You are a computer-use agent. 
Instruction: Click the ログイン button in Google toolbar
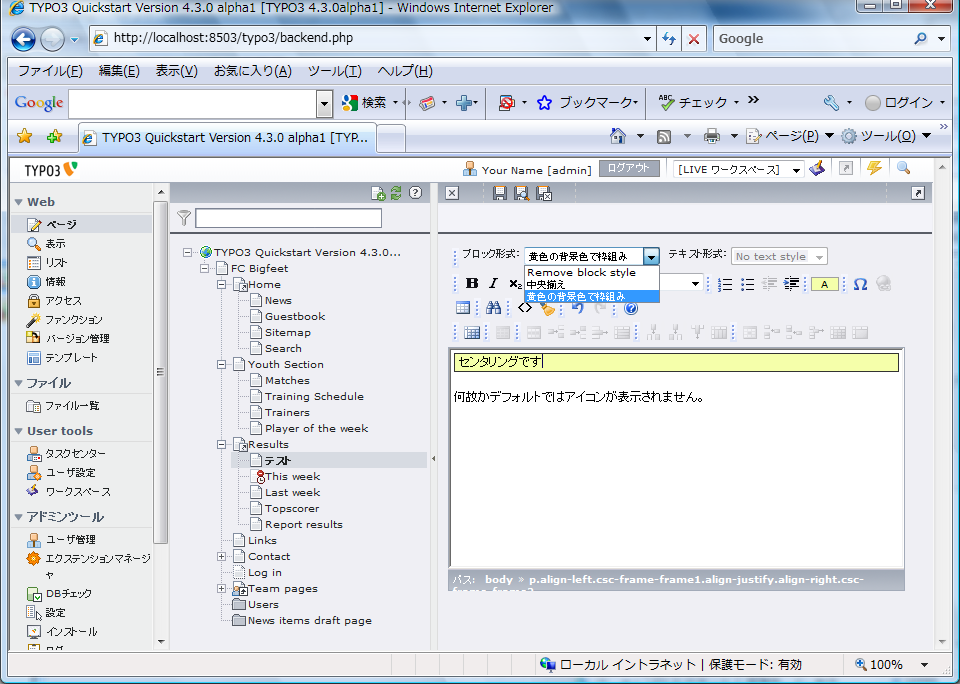pyautogui.click(x=899, y=103)
